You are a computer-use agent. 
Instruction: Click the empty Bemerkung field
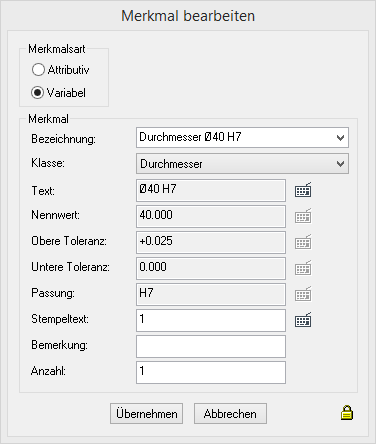[x=211, y=346]
